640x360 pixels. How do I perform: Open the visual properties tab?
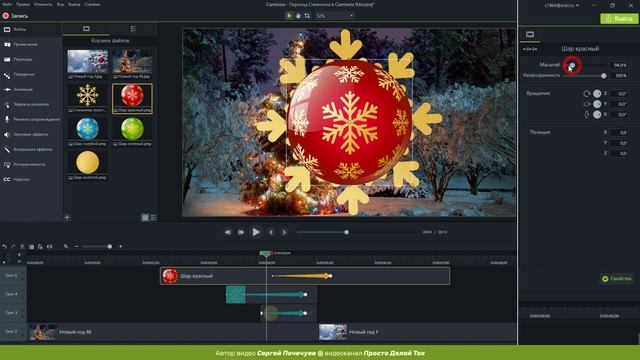tap(530, 35)
